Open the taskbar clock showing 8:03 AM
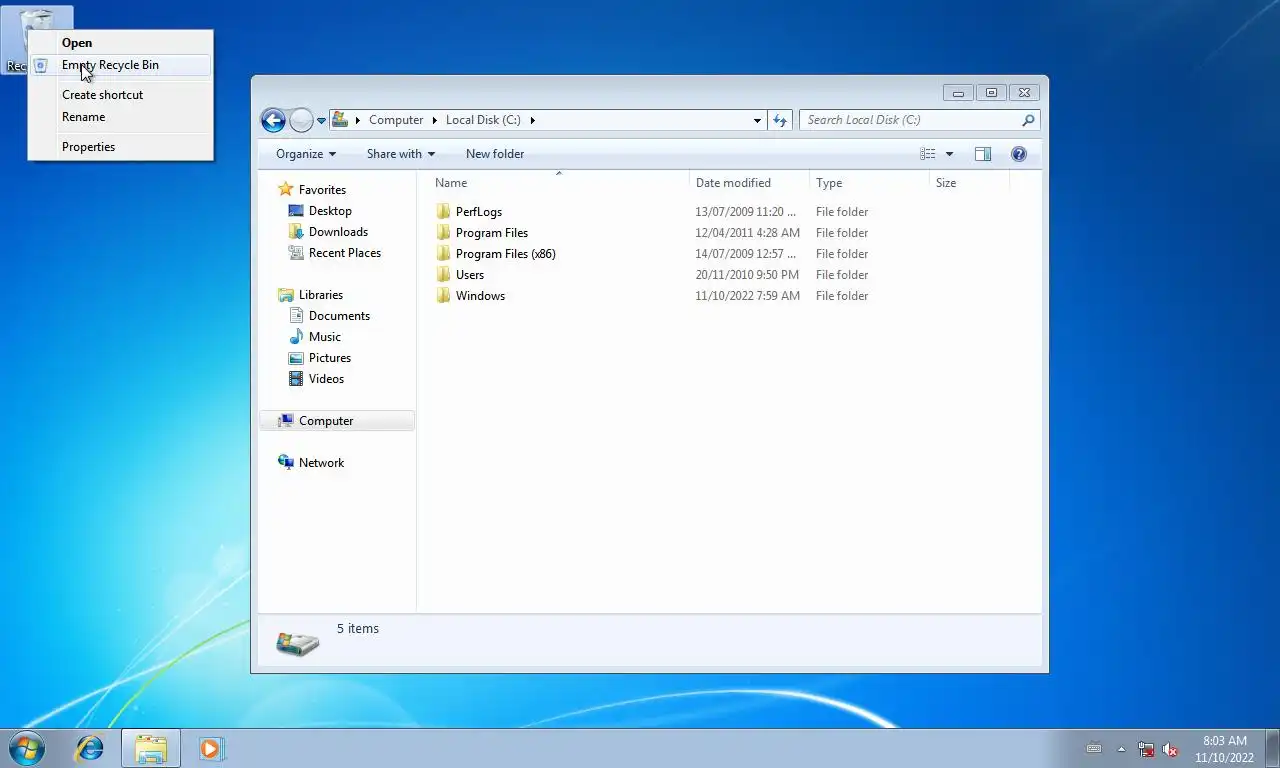The width and height of the screenshot is (1280, 768). (1224, 749)
